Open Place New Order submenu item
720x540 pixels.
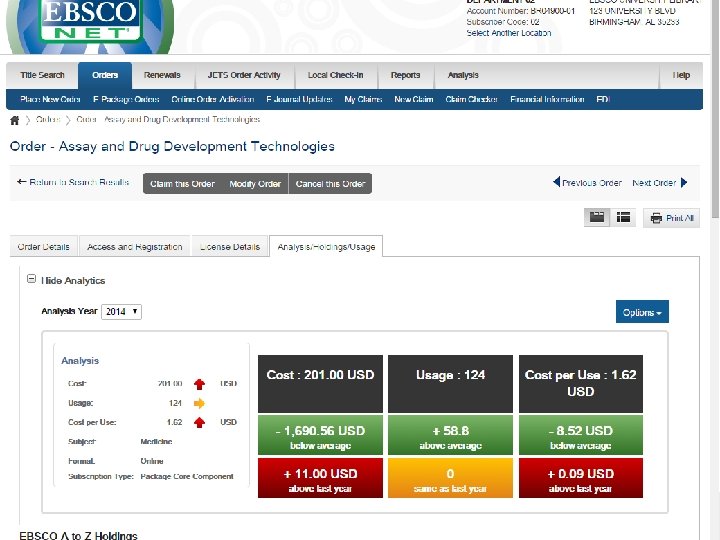point(51,99)
